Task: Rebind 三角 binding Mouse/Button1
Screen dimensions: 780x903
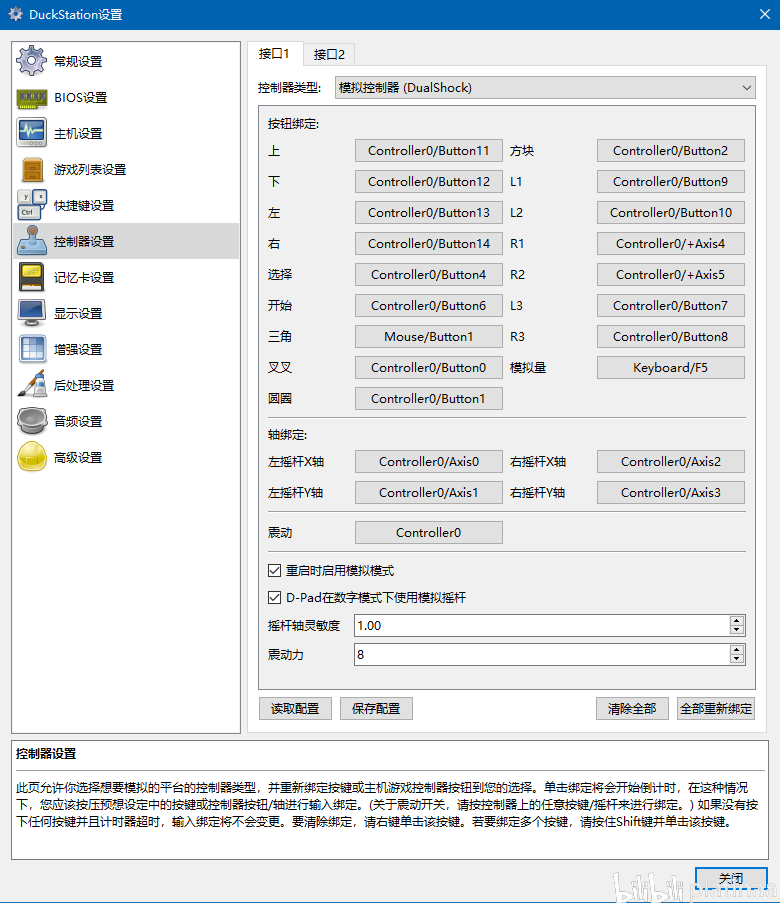Action: [x=429, y=336]
